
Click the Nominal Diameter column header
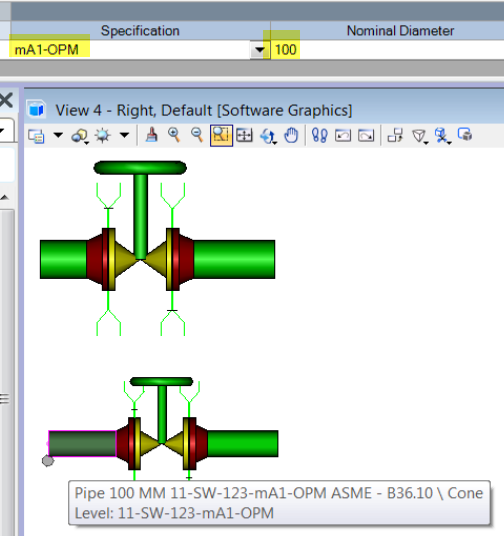tap(400, 31)
